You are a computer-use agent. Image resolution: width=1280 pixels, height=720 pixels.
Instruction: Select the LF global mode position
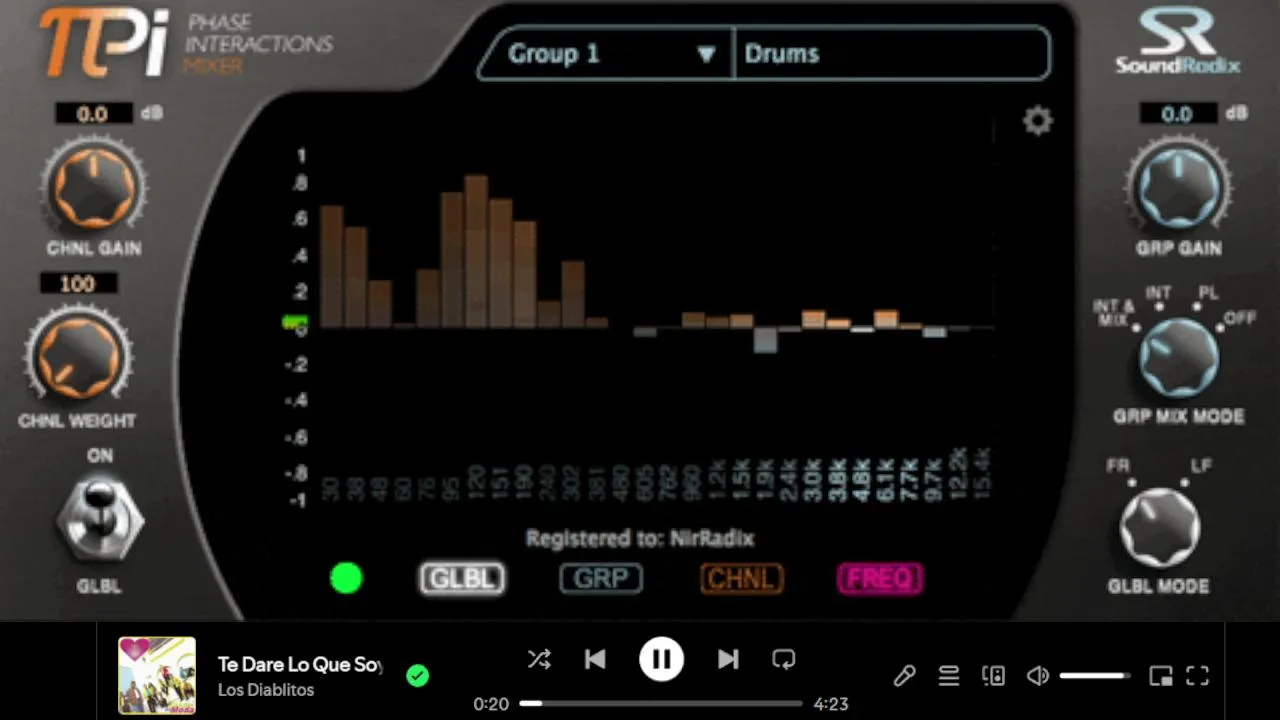[1200, 467]
